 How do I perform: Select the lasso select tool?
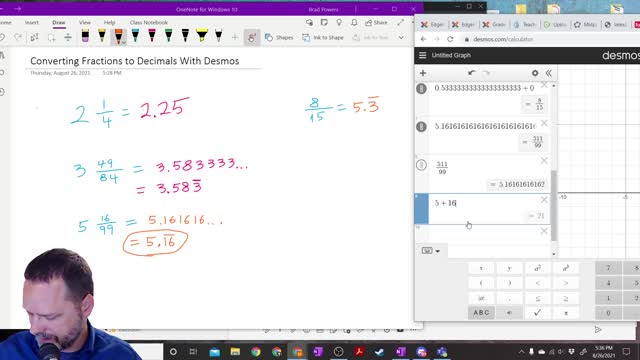(x=51, y=38)
